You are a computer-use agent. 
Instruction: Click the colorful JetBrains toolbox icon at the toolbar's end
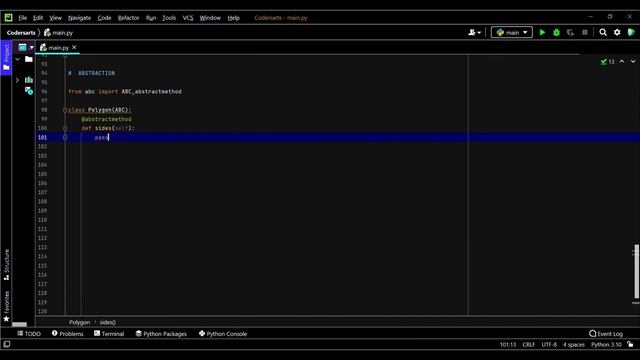631,32
